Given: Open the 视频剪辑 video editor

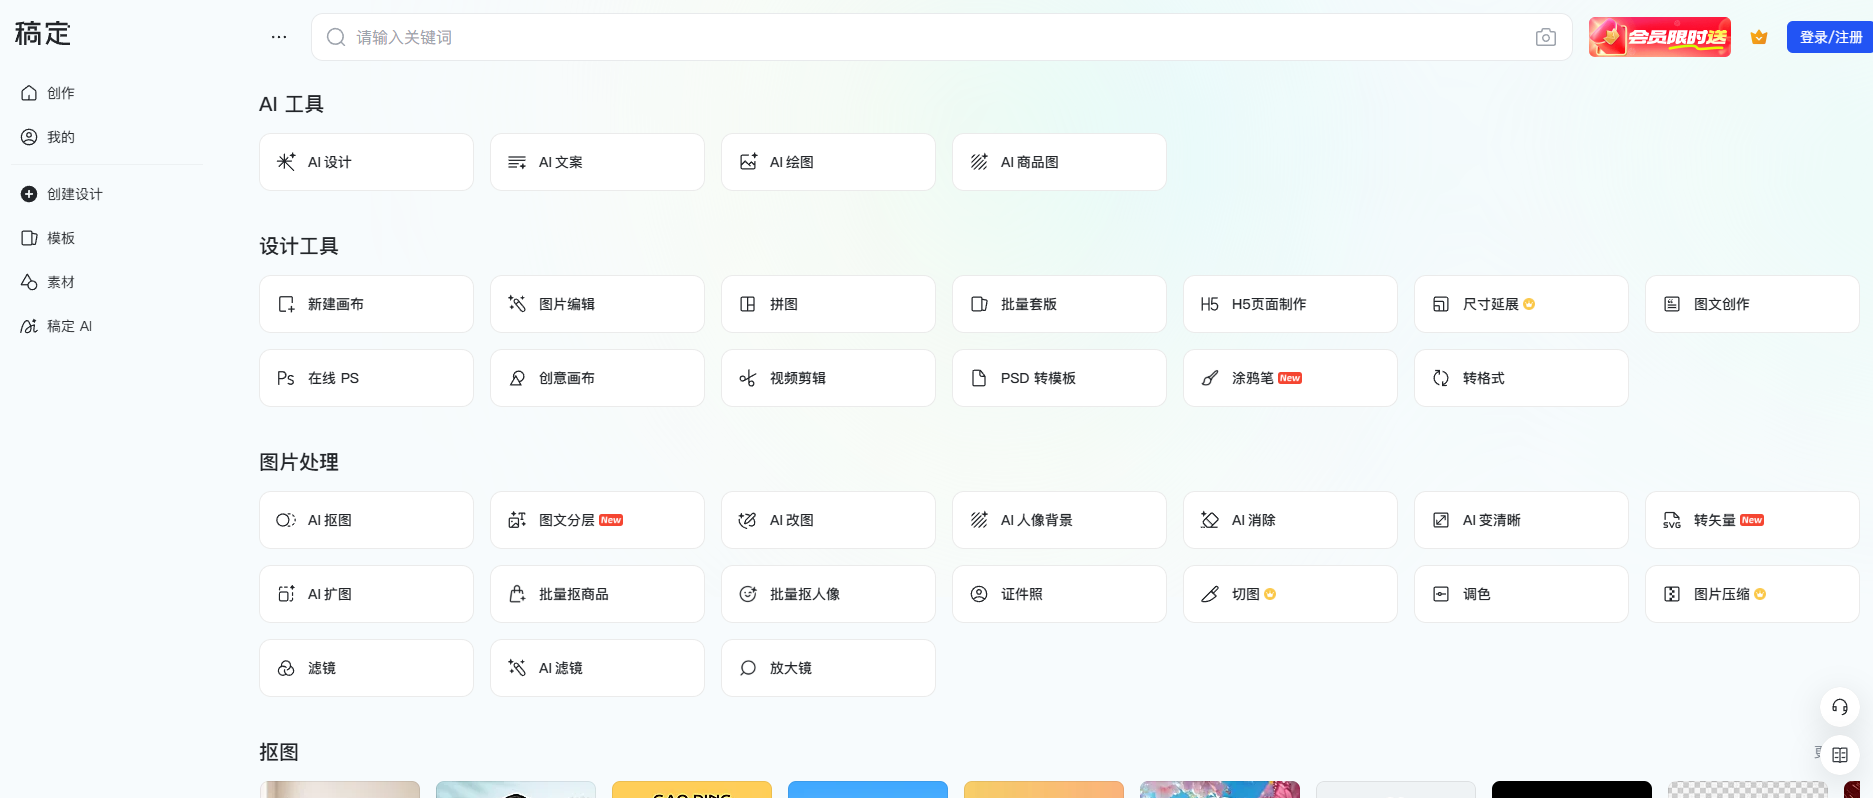Looking at the screenshot, I should coord(828,378).
